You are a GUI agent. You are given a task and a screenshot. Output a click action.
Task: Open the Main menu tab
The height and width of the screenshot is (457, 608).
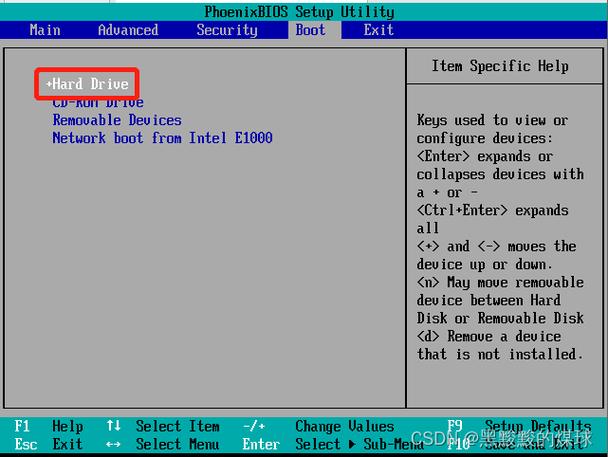click(45, 30)
